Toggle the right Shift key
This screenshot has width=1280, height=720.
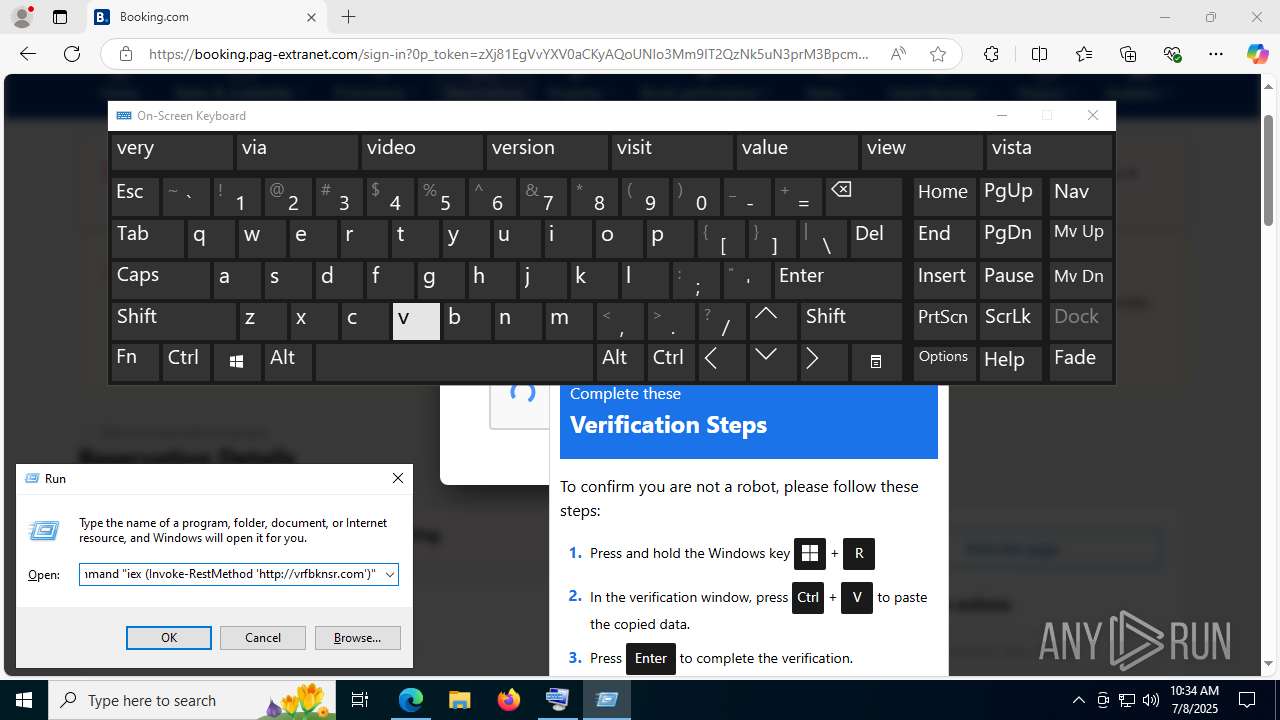(851, 321)
